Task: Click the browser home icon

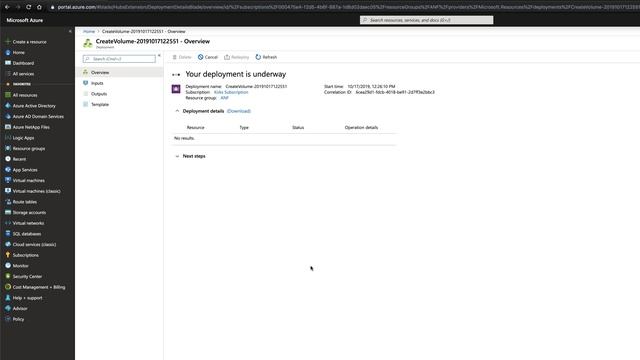Action: pyautogui.click(x=39, y=7)
